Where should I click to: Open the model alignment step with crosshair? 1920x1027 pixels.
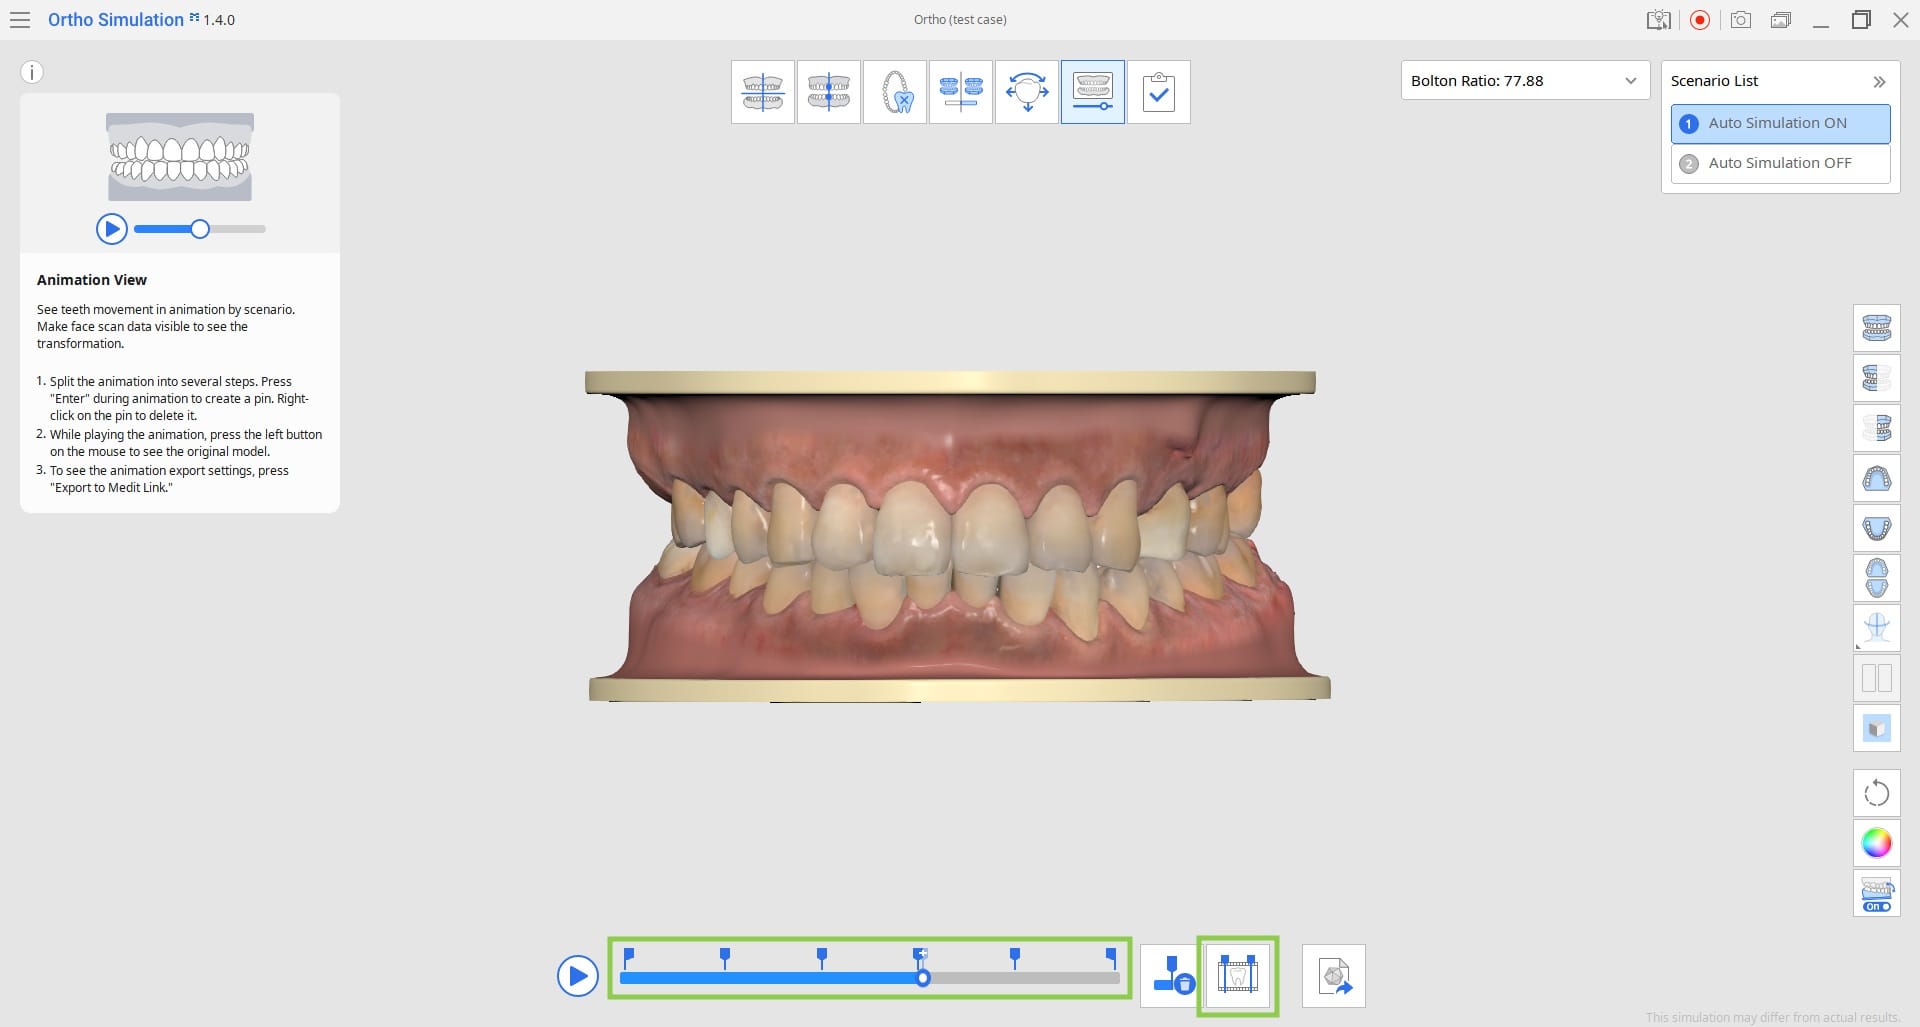coord(763,92)
